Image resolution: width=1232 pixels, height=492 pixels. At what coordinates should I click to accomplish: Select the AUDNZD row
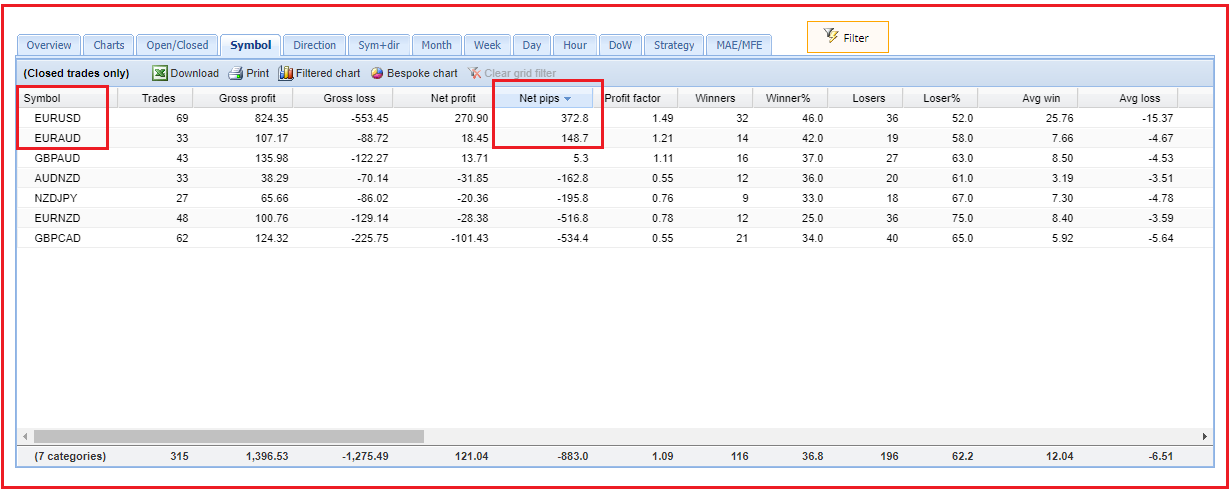615,178
